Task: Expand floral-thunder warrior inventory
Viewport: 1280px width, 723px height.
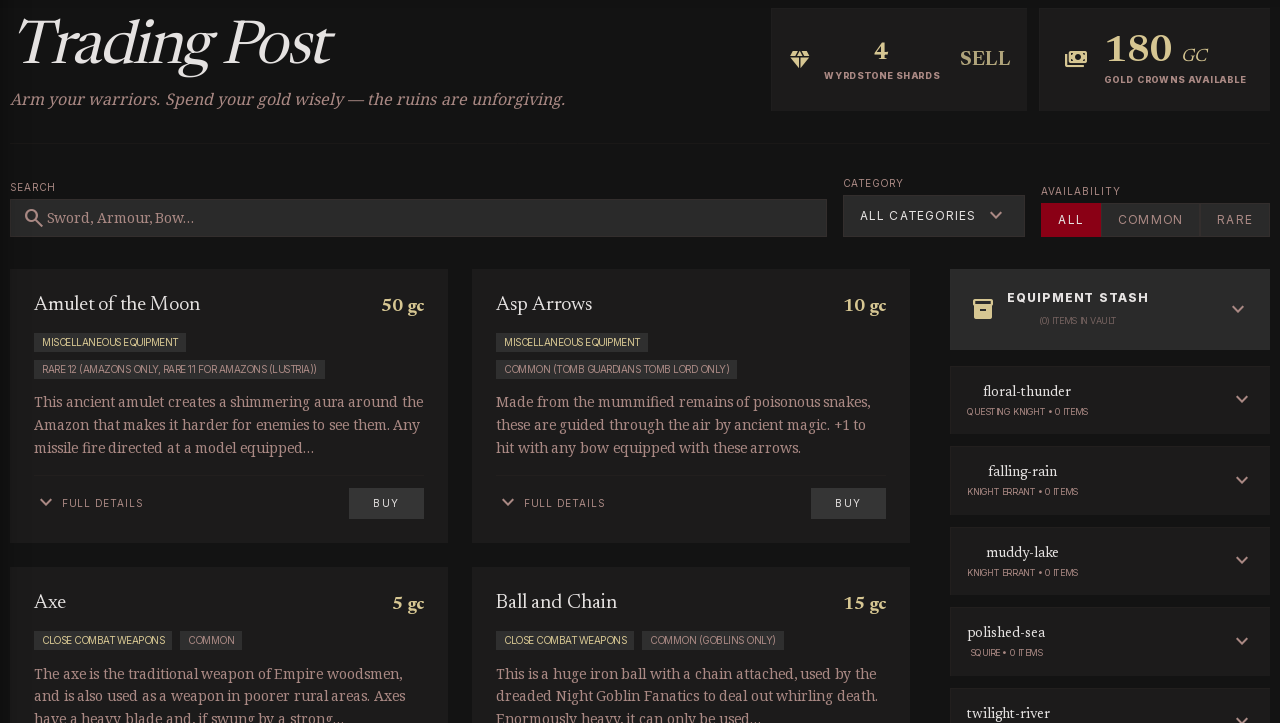Action: 1242,399
